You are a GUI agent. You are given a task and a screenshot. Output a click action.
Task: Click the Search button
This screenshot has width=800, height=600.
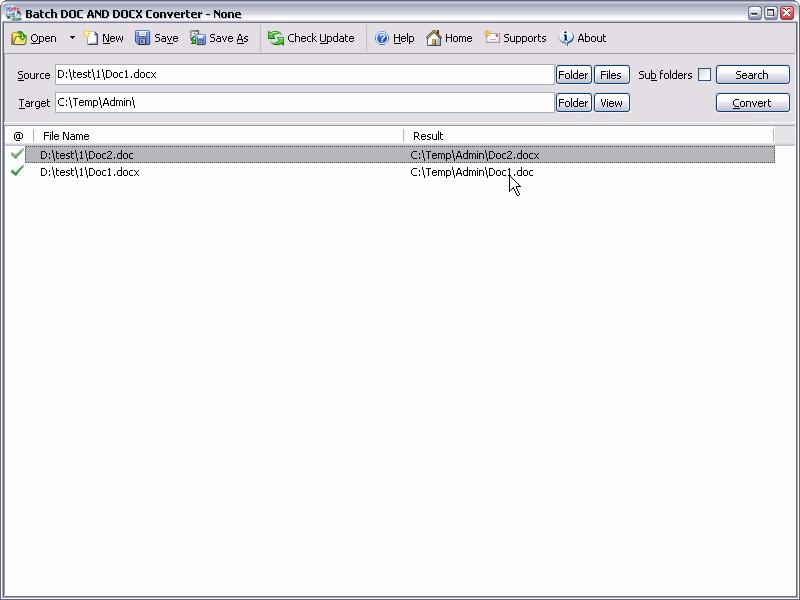pyautogui.click(x=753, y=74)
